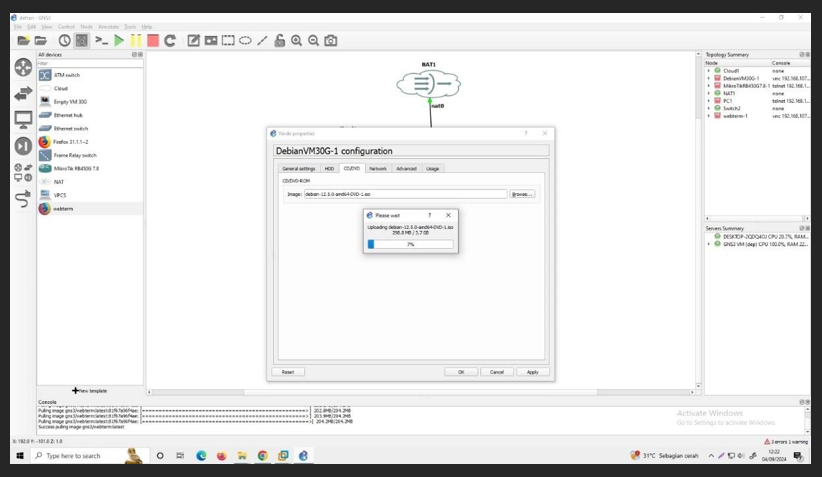This screenshot has height=477, width=822.
Task: Open File Explorer from the taskbar
Action: point(242,456)
